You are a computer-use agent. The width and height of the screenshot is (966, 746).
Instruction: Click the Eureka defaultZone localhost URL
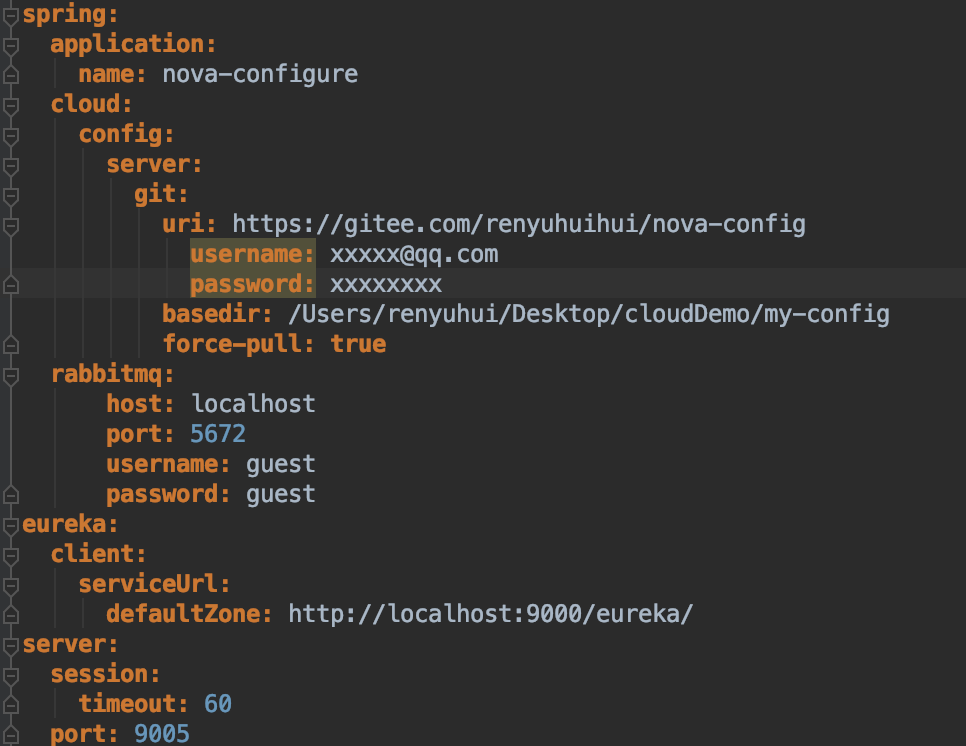[489, 614]
